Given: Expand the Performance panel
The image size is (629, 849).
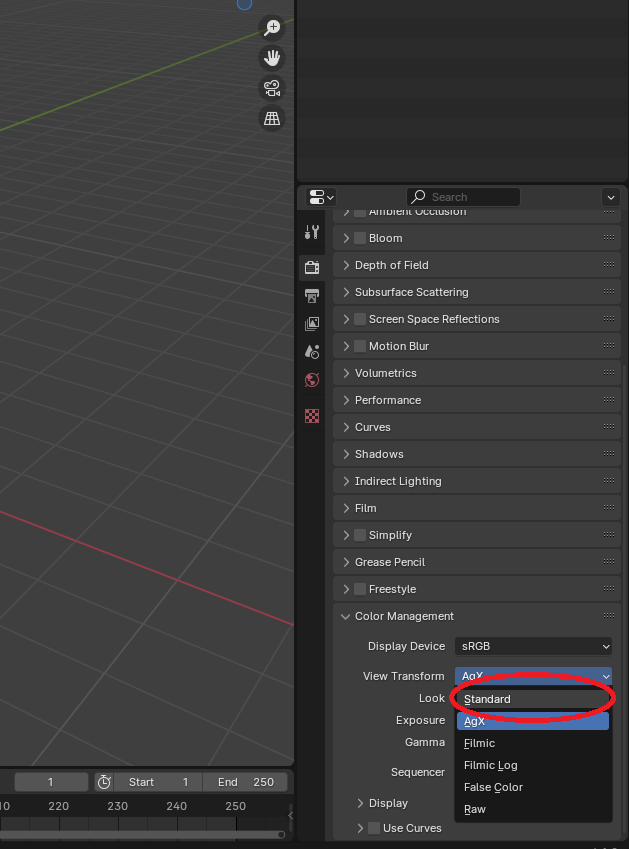Looking at the screenshot, I should click(476, 400).
